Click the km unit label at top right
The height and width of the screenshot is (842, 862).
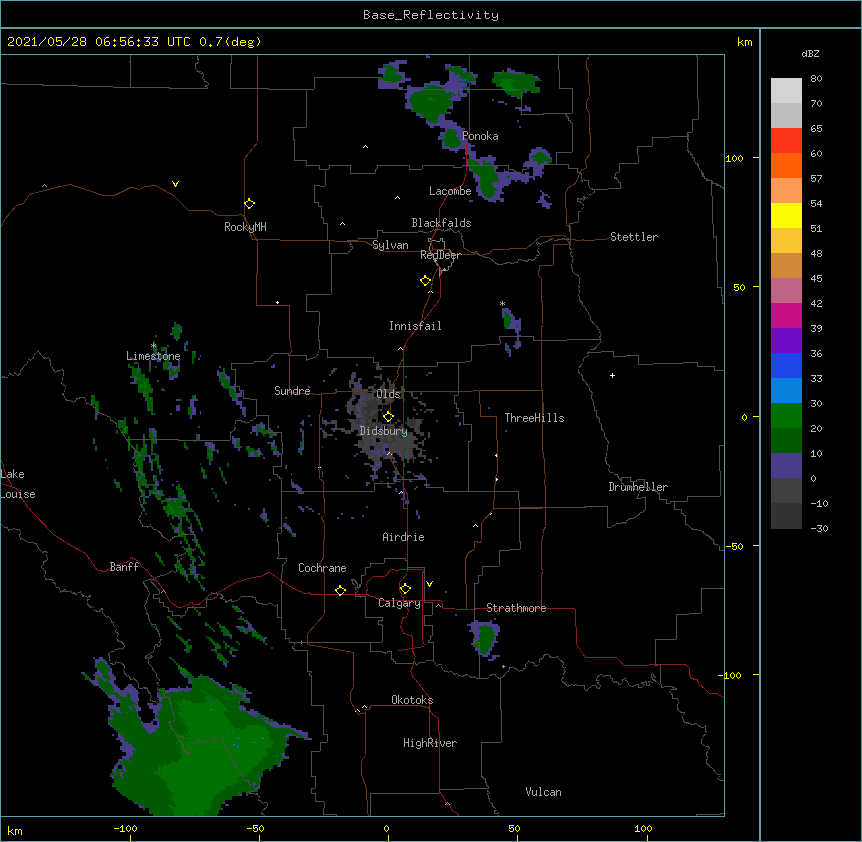(x=744, y=42)
